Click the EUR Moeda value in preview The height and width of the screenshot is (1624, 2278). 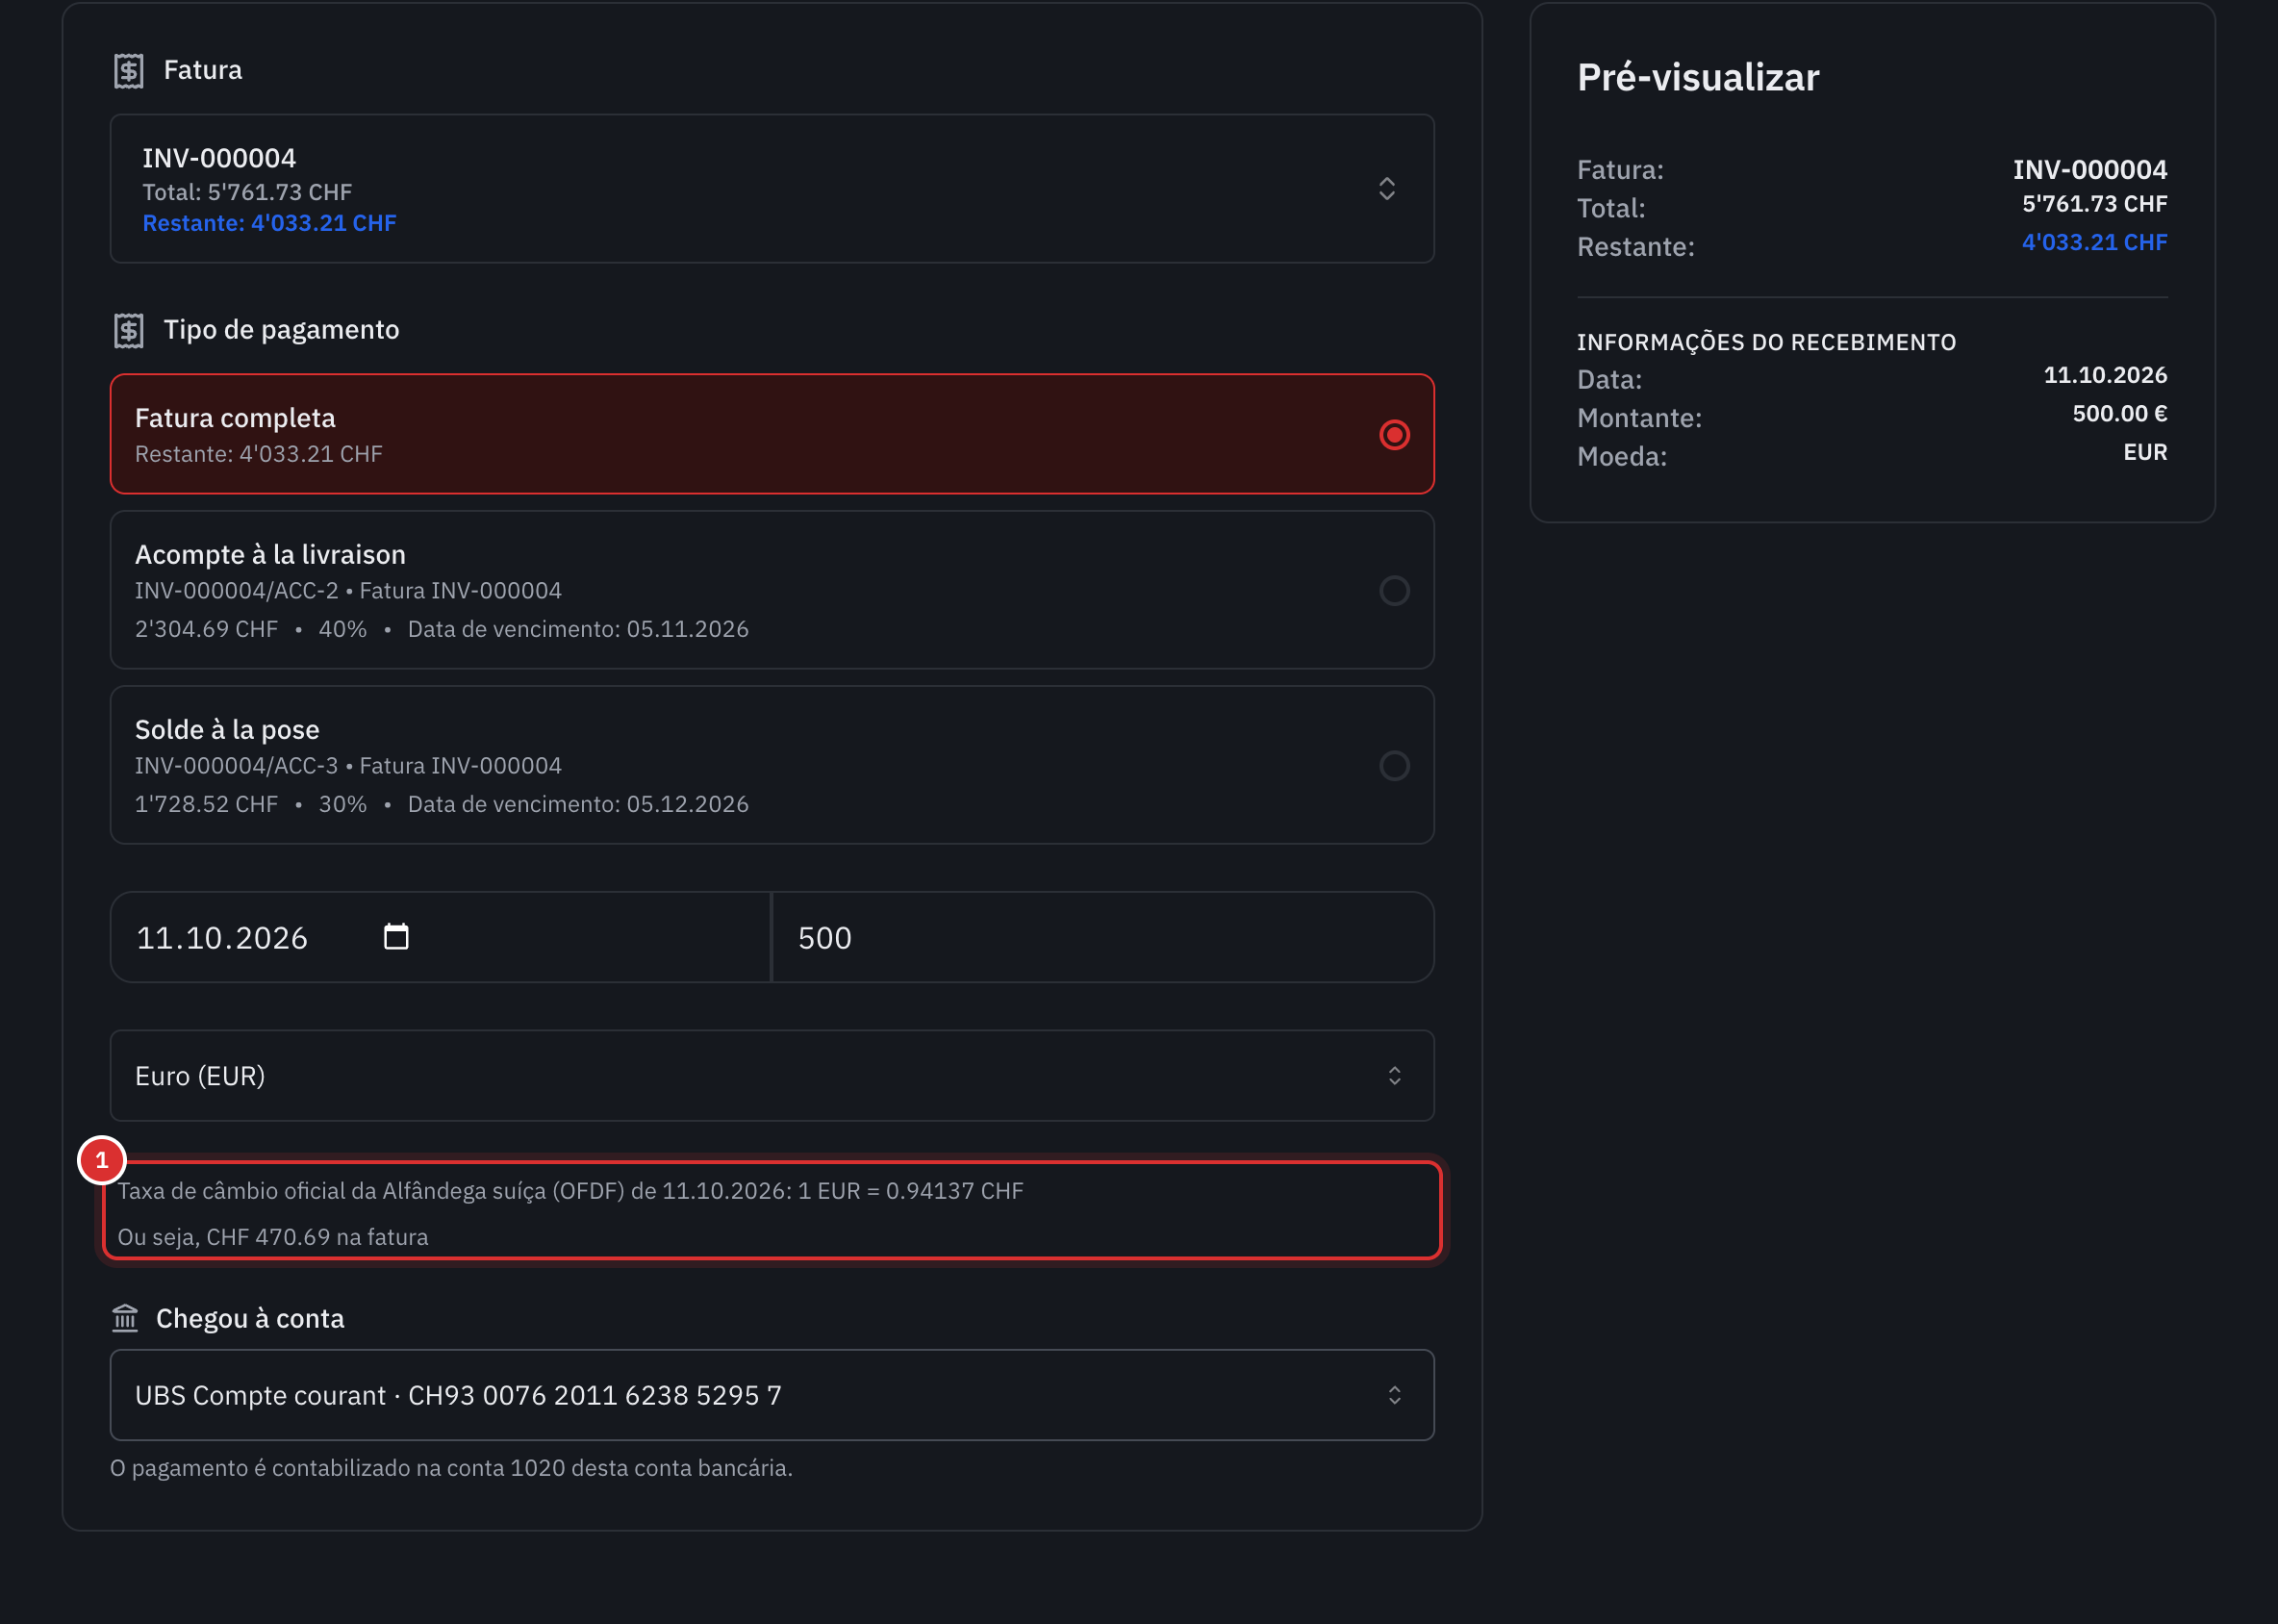2145,453
